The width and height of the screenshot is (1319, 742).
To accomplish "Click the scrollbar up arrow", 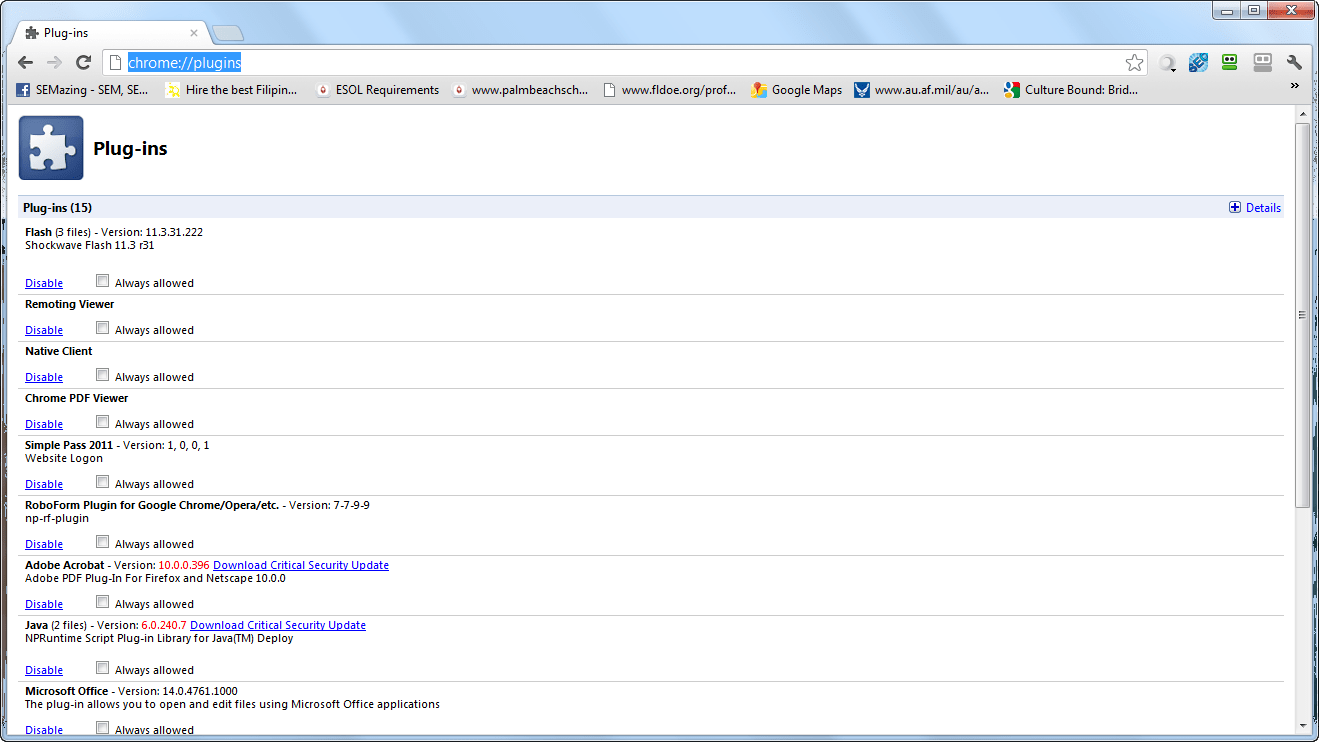I will 1302,114.
